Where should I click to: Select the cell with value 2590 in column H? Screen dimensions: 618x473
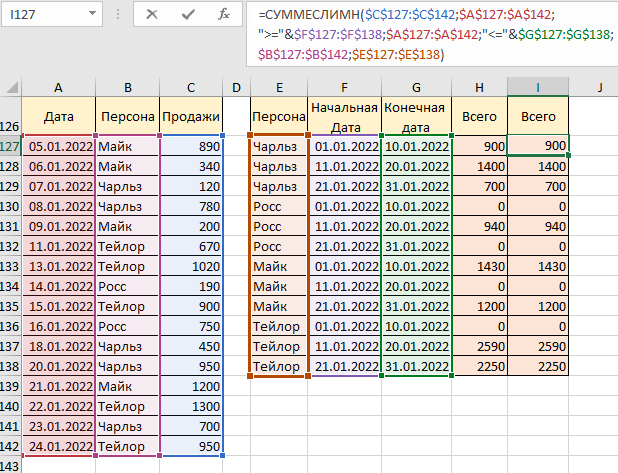(479, 345)
